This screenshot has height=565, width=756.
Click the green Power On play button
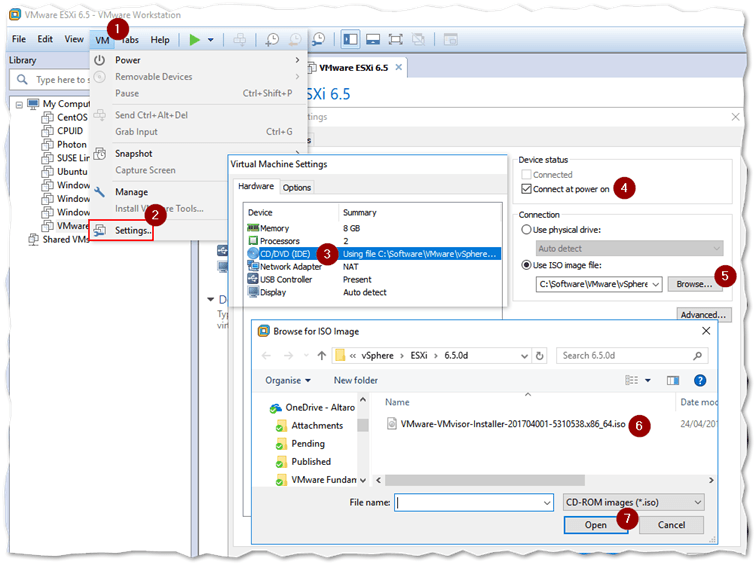click(195, 40)
